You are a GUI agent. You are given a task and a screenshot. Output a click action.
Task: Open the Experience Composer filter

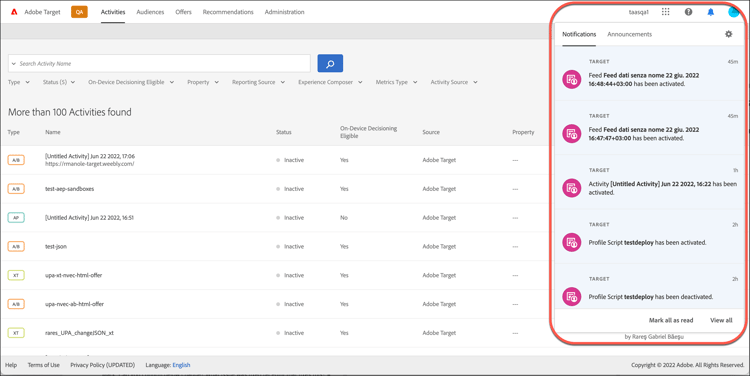[330, 82]
